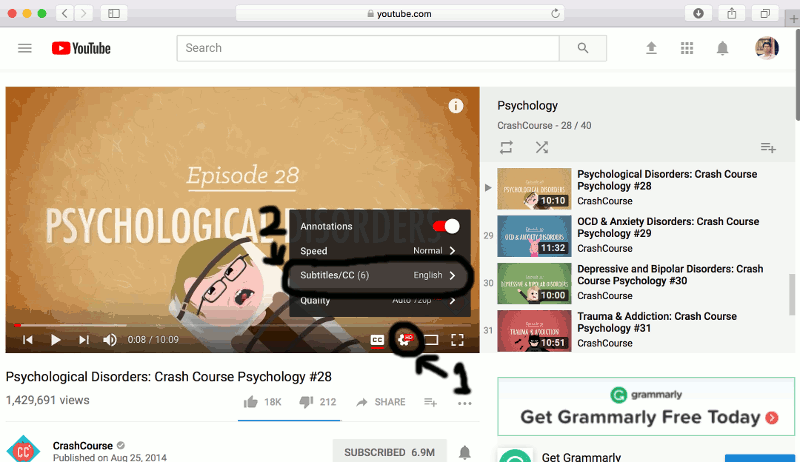Show Safari downloads
Image resolution: width=800 pixels, height=462 pixels.
(x=698, y=13)
